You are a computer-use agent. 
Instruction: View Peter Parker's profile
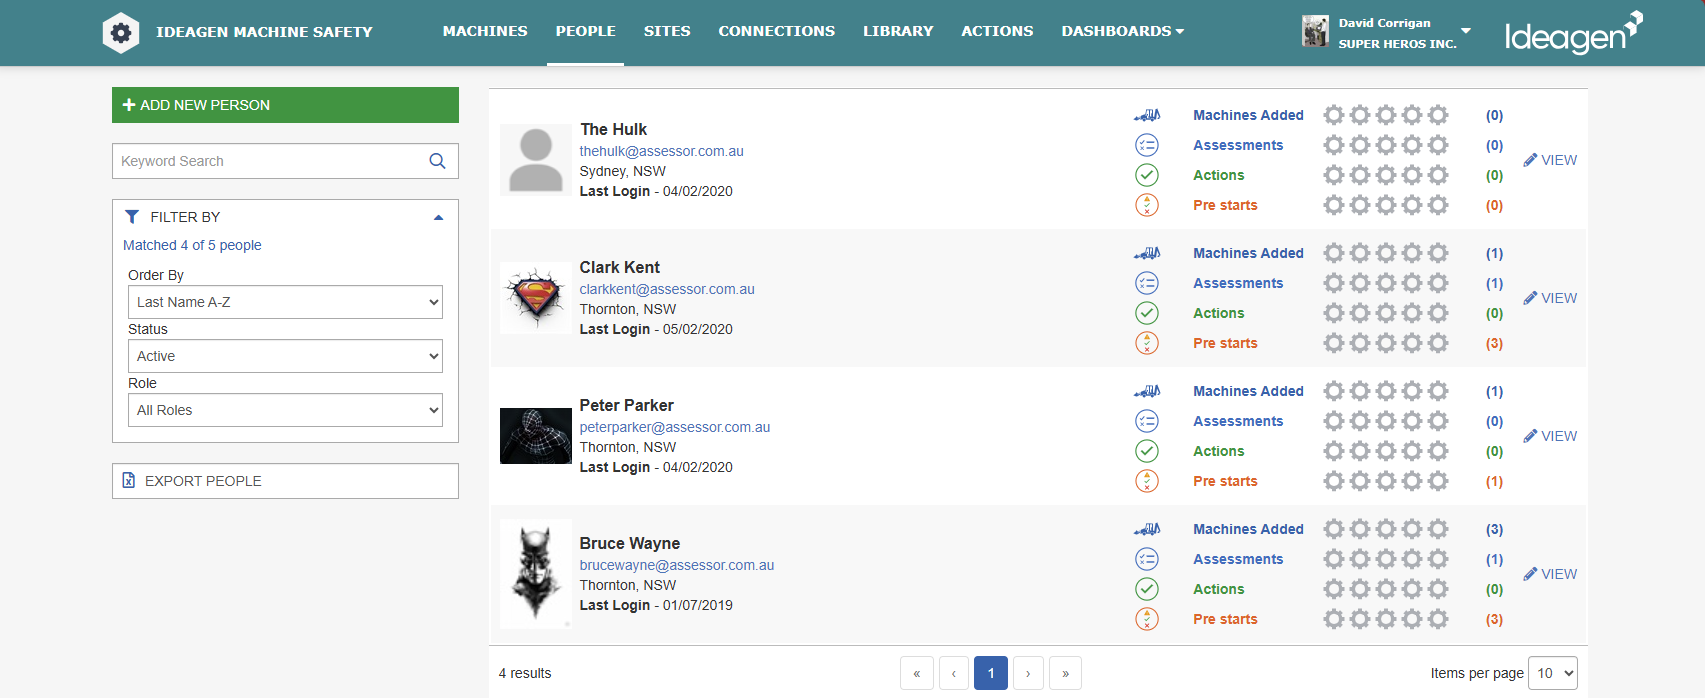[1550, 436]
